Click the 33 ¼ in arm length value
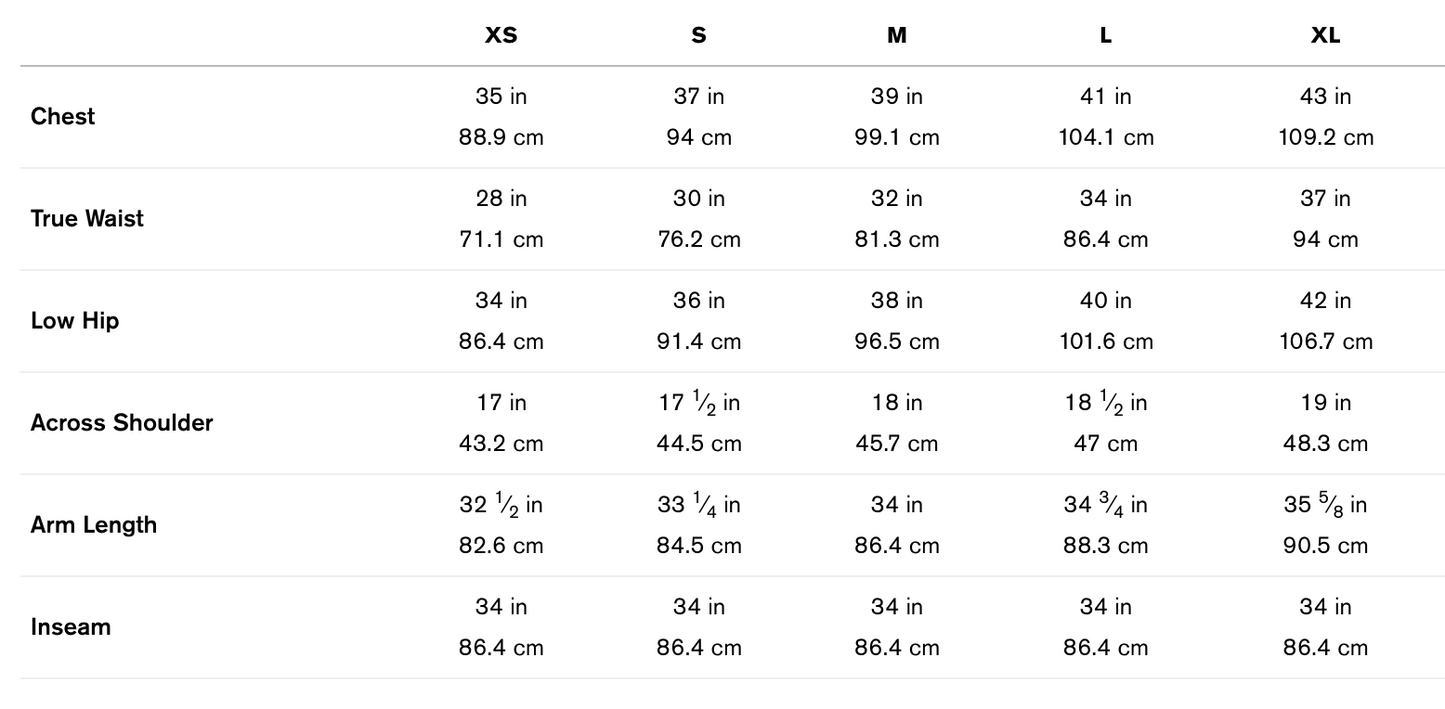This screenshot has height=709, width=1445. click(698, 504)
